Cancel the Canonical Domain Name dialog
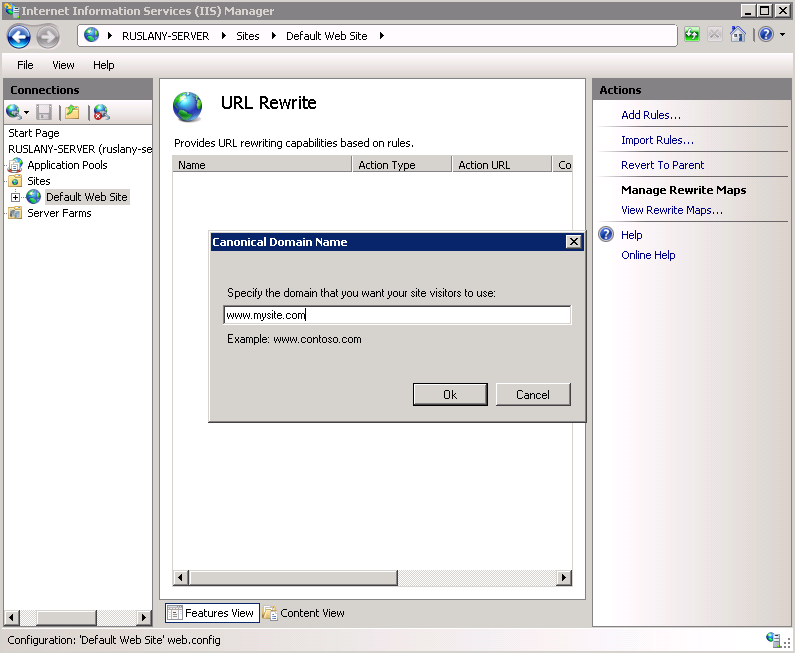The width and height of the screenshot is (795, 653). (x=533, y=394)
